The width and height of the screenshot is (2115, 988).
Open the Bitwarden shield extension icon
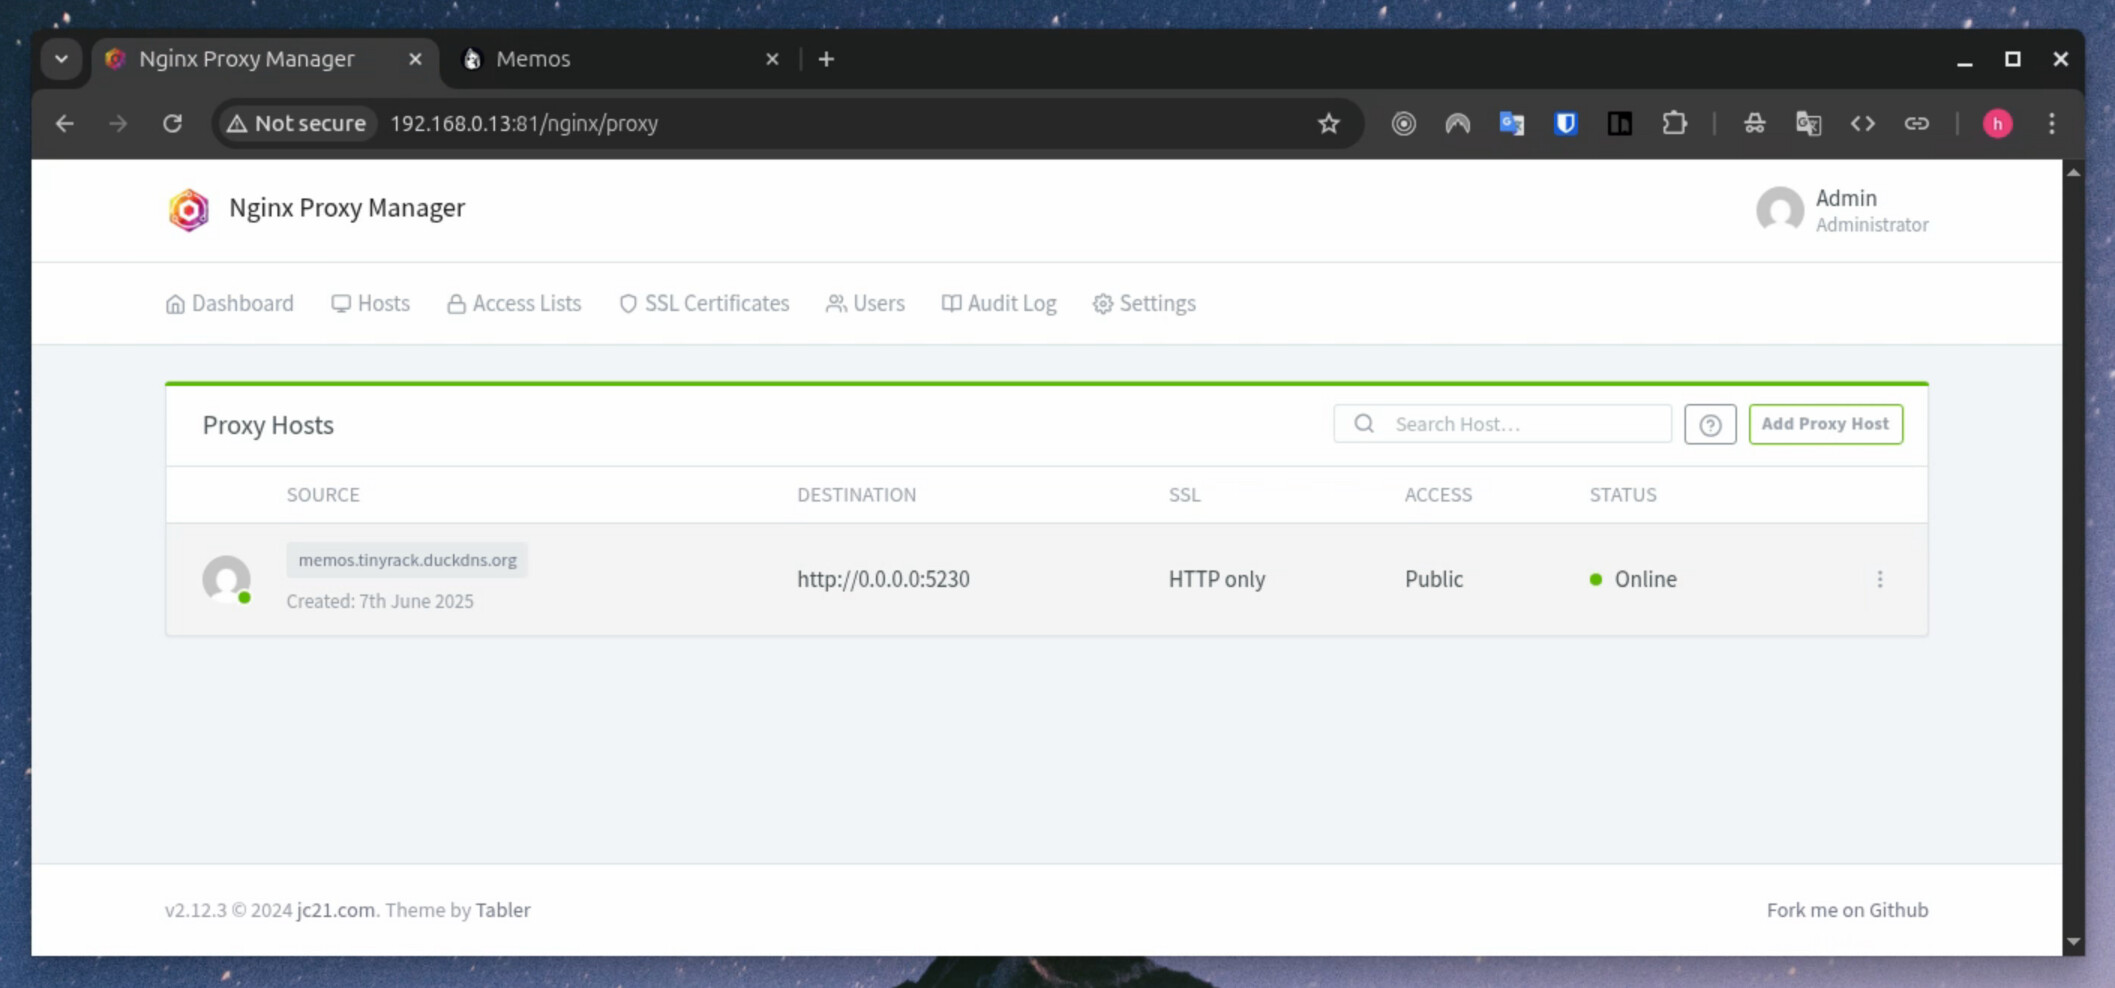pos(1565,123)
